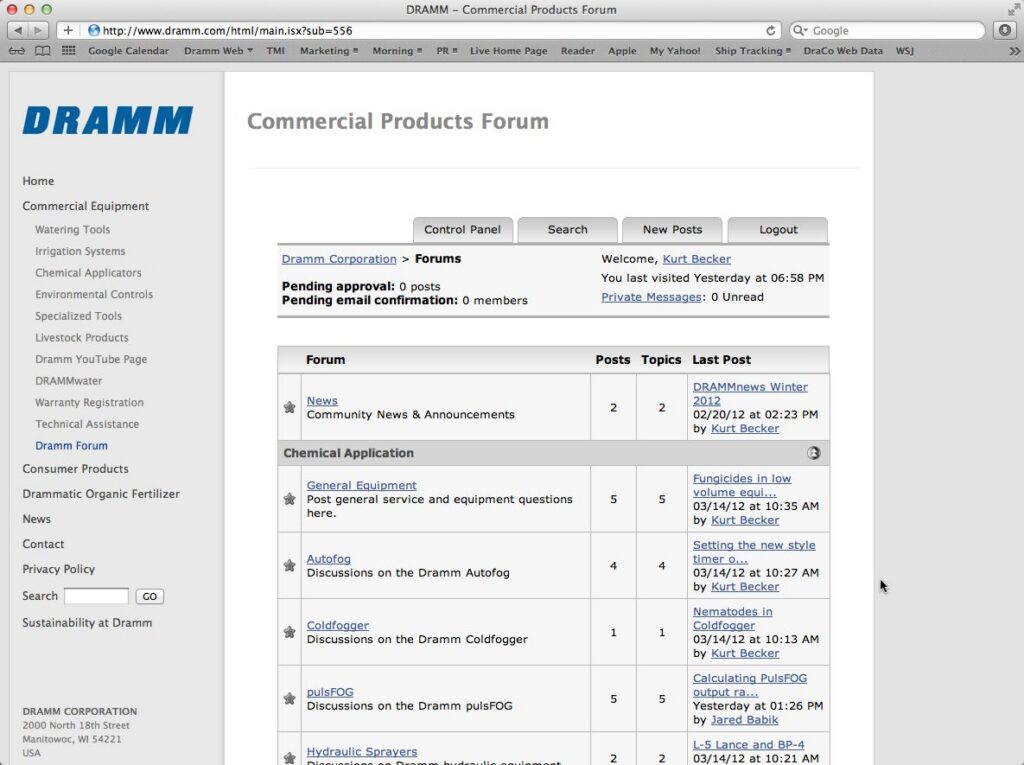Click the star icon beside the pulsFOG forum
Screen dimensions: 1024x765
pyautogui.click(x=289, y=699)
